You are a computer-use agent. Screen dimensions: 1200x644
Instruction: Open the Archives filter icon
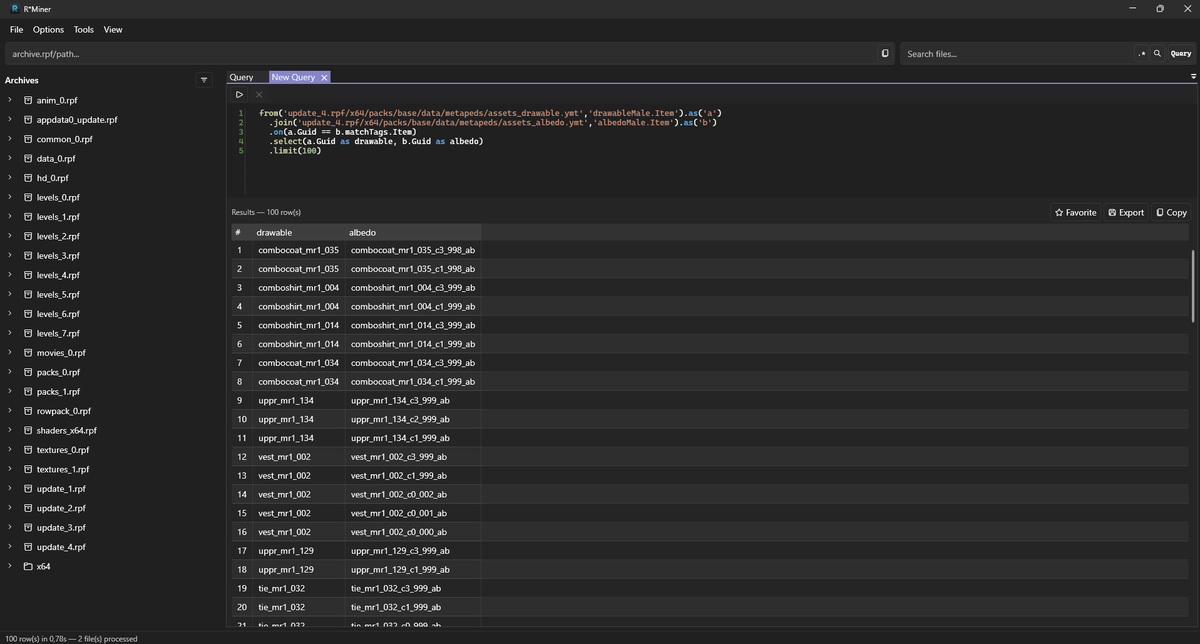[x=204, y=80]
